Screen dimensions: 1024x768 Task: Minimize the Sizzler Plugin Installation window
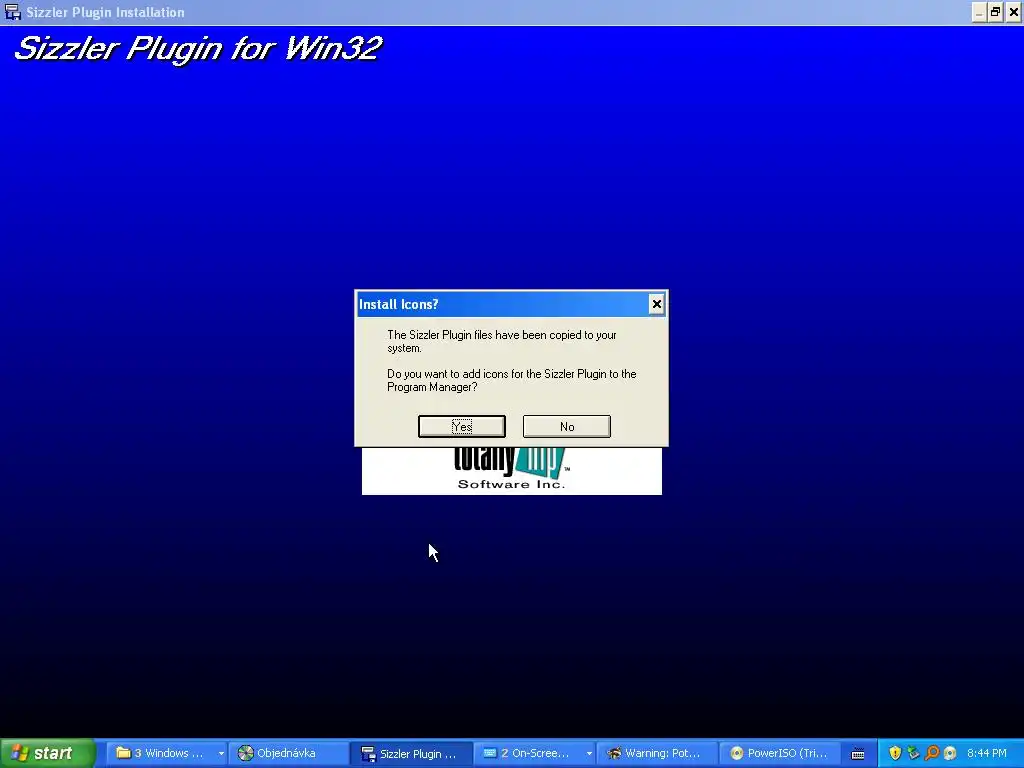tap(979, 12)
